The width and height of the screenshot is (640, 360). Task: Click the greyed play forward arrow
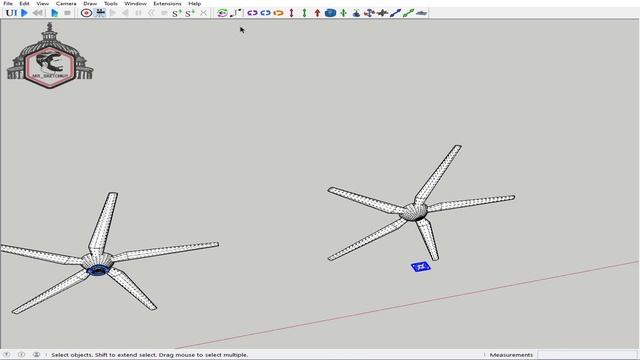113,13
